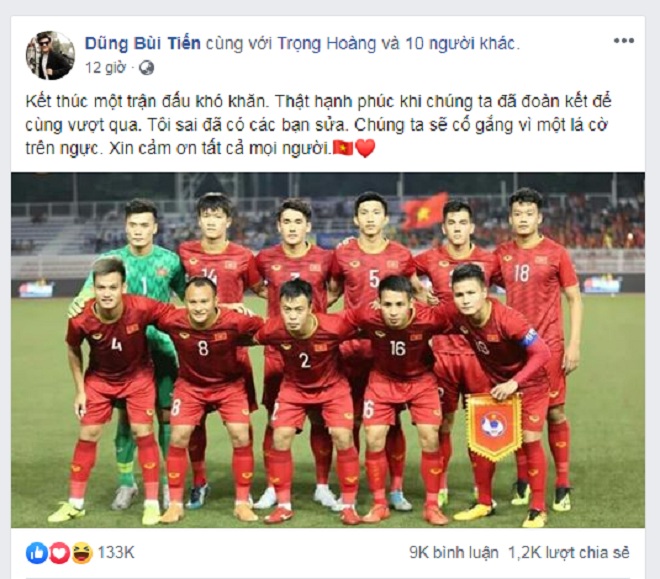Open the 9K bình luận comments
This screenshot has width=660, height=579.
click(453, 553)
